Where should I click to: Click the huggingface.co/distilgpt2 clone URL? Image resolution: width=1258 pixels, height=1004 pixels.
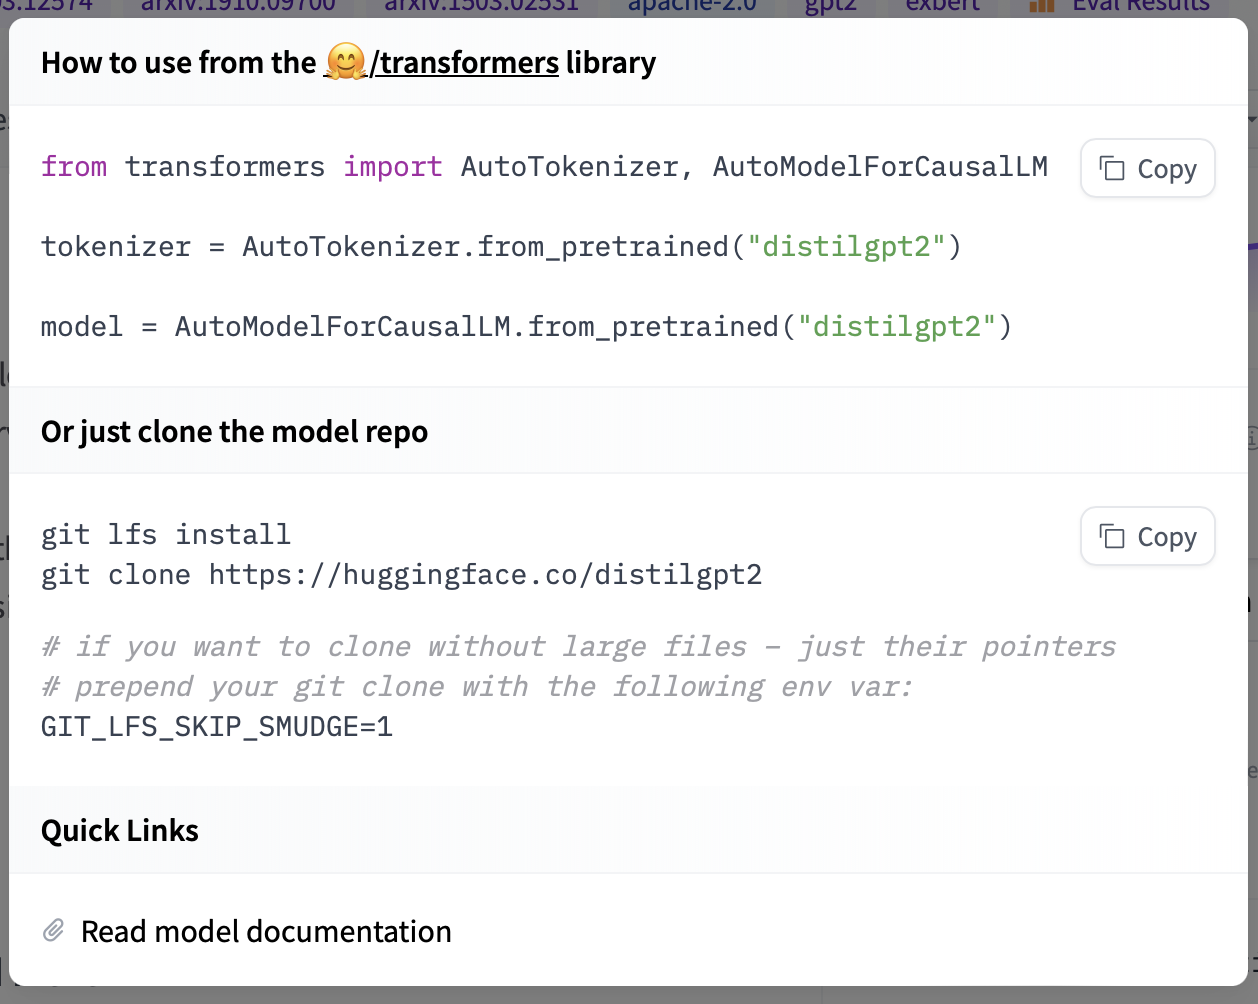pyautogui.click(x=485, y=575)
